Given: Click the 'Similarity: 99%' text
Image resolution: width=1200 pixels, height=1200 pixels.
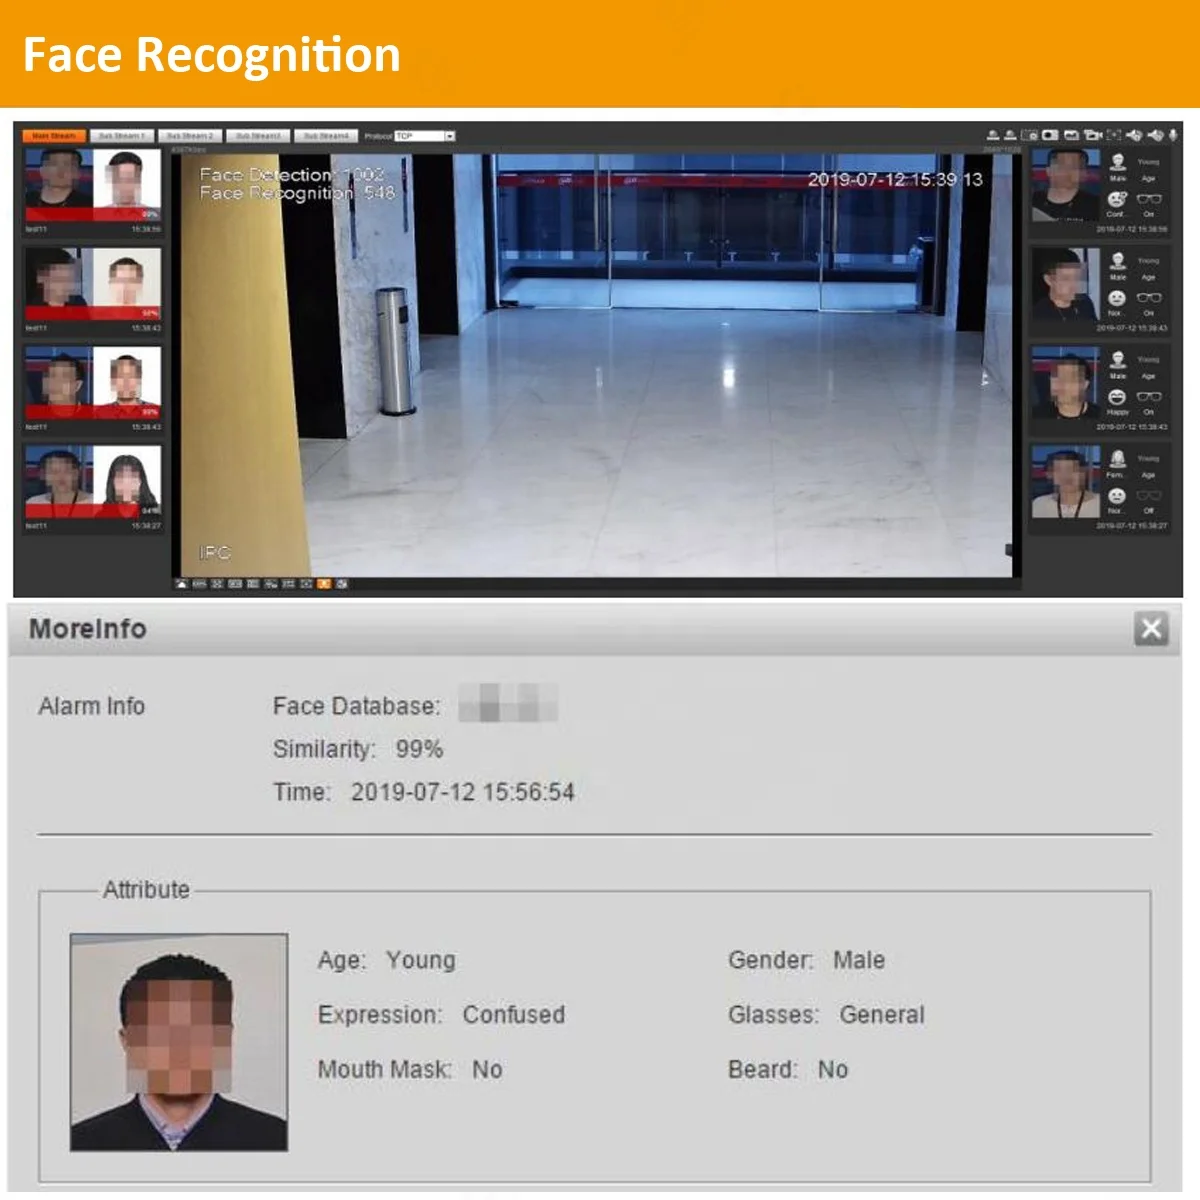Looking at the screenshot, I should (x=358, y=749).
